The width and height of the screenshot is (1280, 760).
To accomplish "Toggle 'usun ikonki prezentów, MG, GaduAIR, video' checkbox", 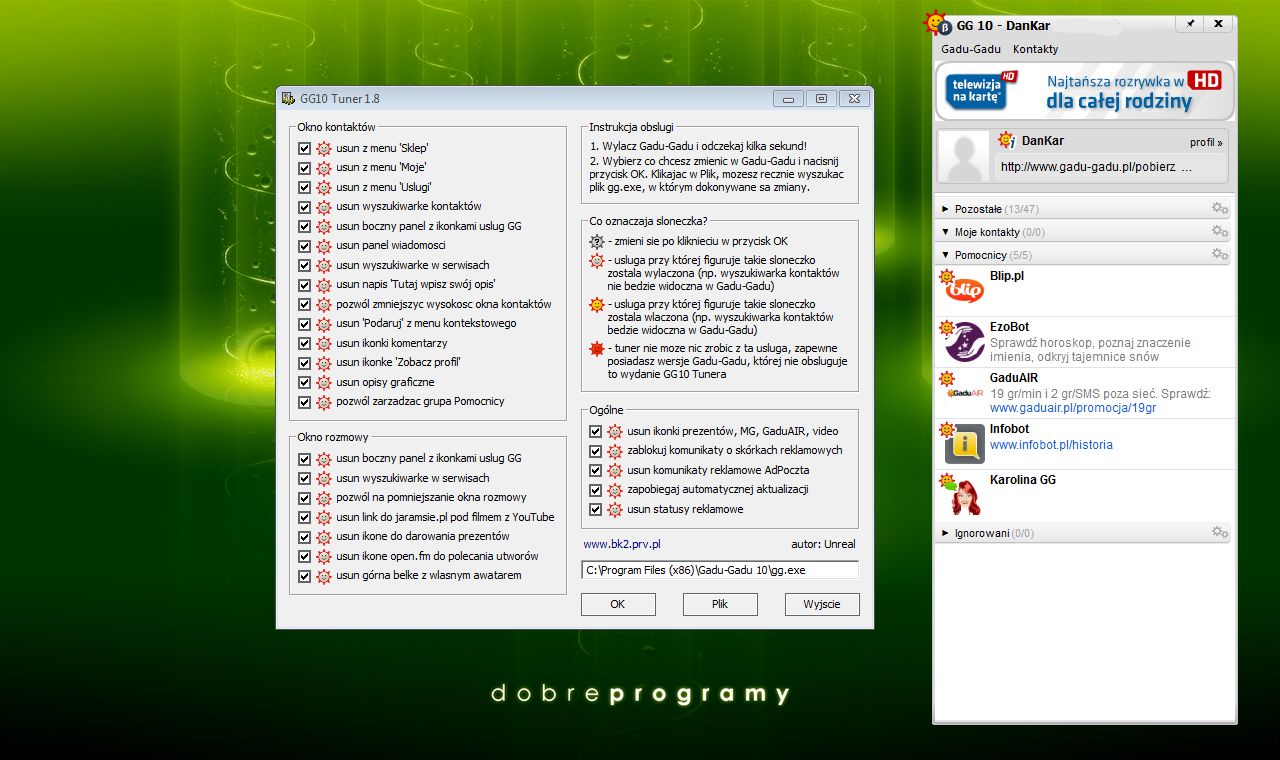I will (x=596, y=431).
